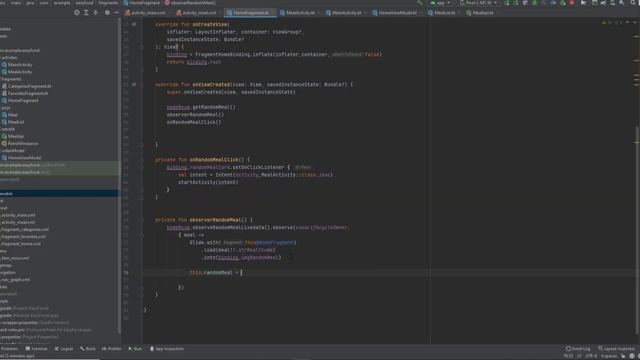Switch to the HomeViewModel.kt tab
Screen dimensions: 640x360
coord(397,13)
